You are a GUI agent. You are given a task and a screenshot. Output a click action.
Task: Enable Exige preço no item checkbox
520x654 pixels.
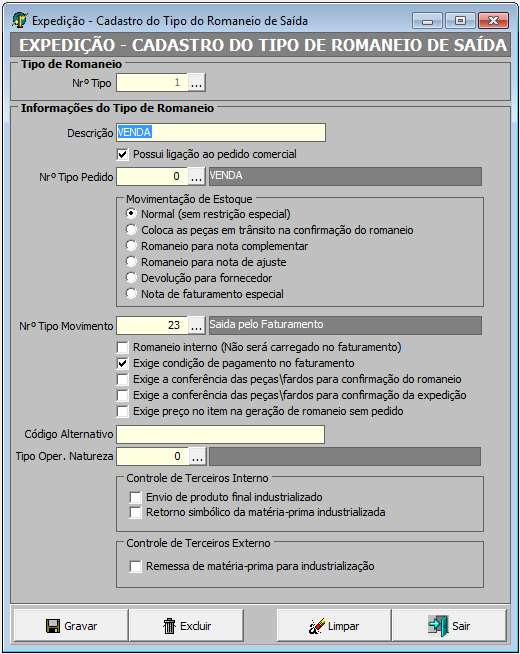[122, 411]
